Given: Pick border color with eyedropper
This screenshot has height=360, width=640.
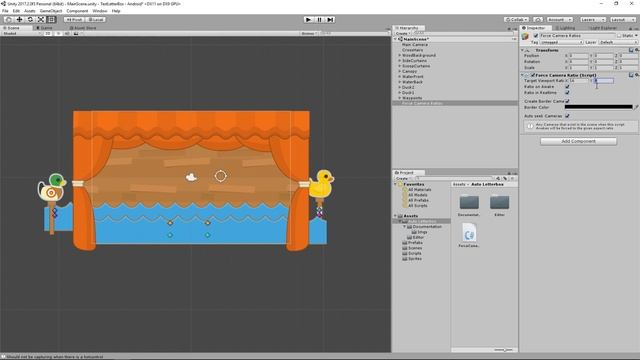Looking at the screenshot, I should (x=636, y=107).
